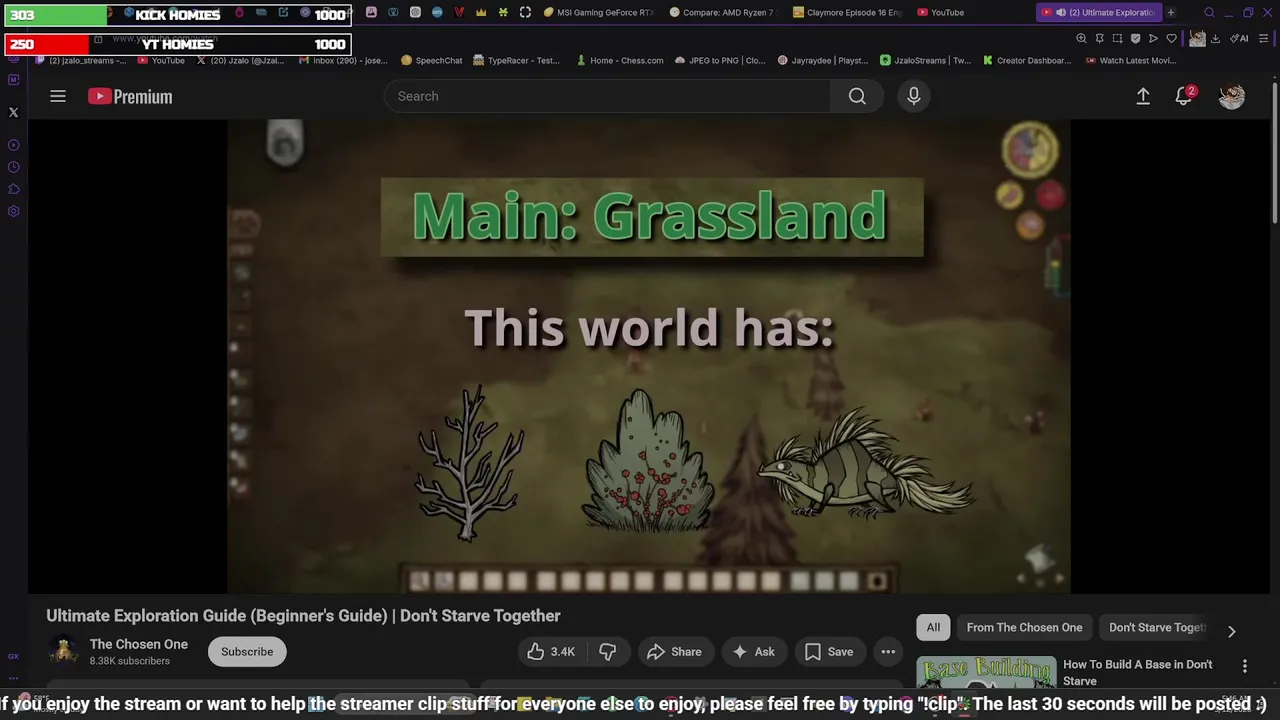Open TypeRacer bookmark
Image resolution: width=1280 pixels, height=720 pixels.
[x=517, y=61]
